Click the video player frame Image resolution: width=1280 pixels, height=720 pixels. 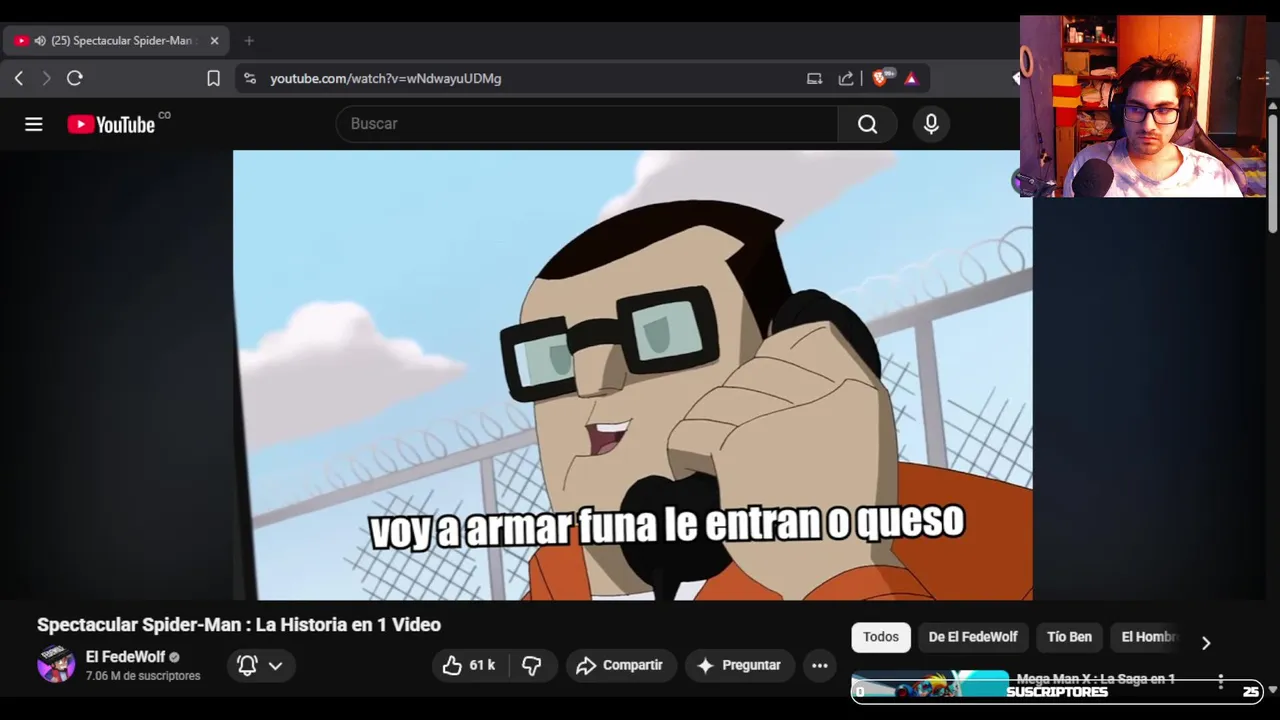633,375
